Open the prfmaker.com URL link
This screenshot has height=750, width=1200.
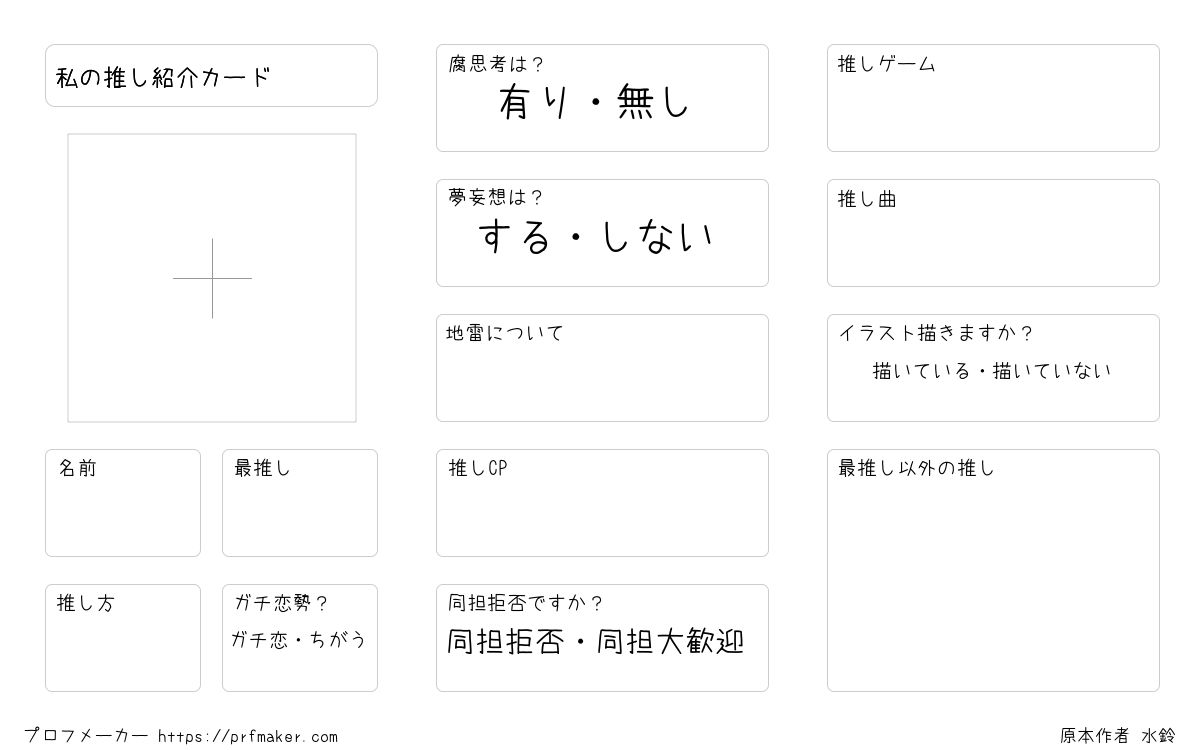pos(248,737)
